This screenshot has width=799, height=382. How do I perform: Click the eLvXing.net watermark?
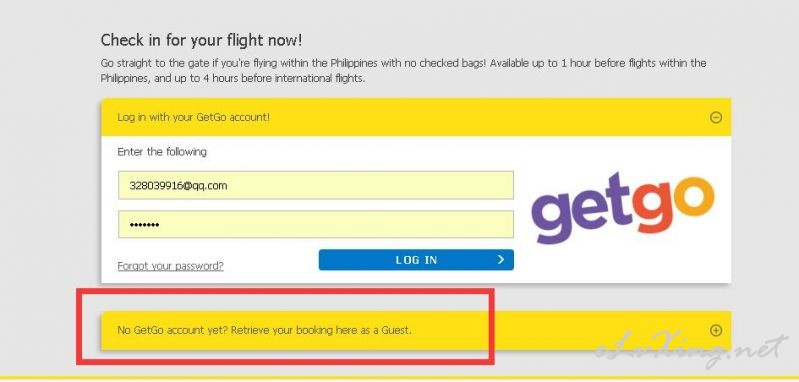[x=688, y=350]
